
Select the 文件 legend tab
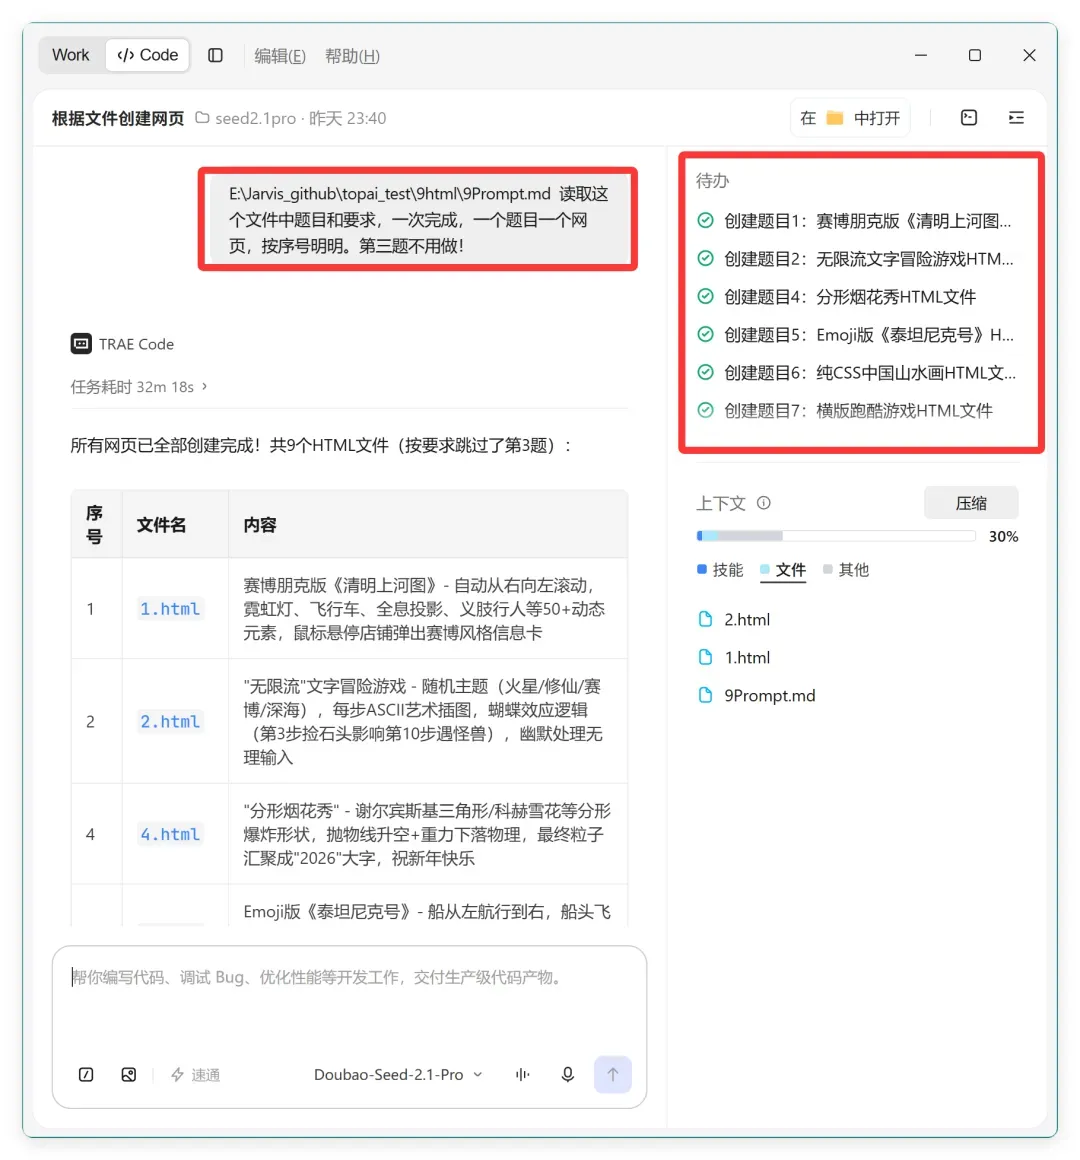coord(783,570)
